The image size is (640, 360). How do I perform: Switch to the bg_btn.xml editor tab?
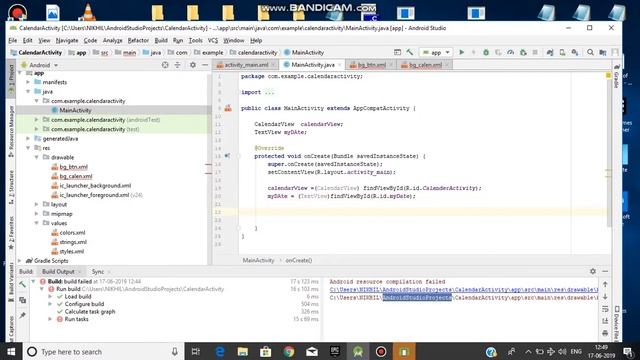coord(371,65)
